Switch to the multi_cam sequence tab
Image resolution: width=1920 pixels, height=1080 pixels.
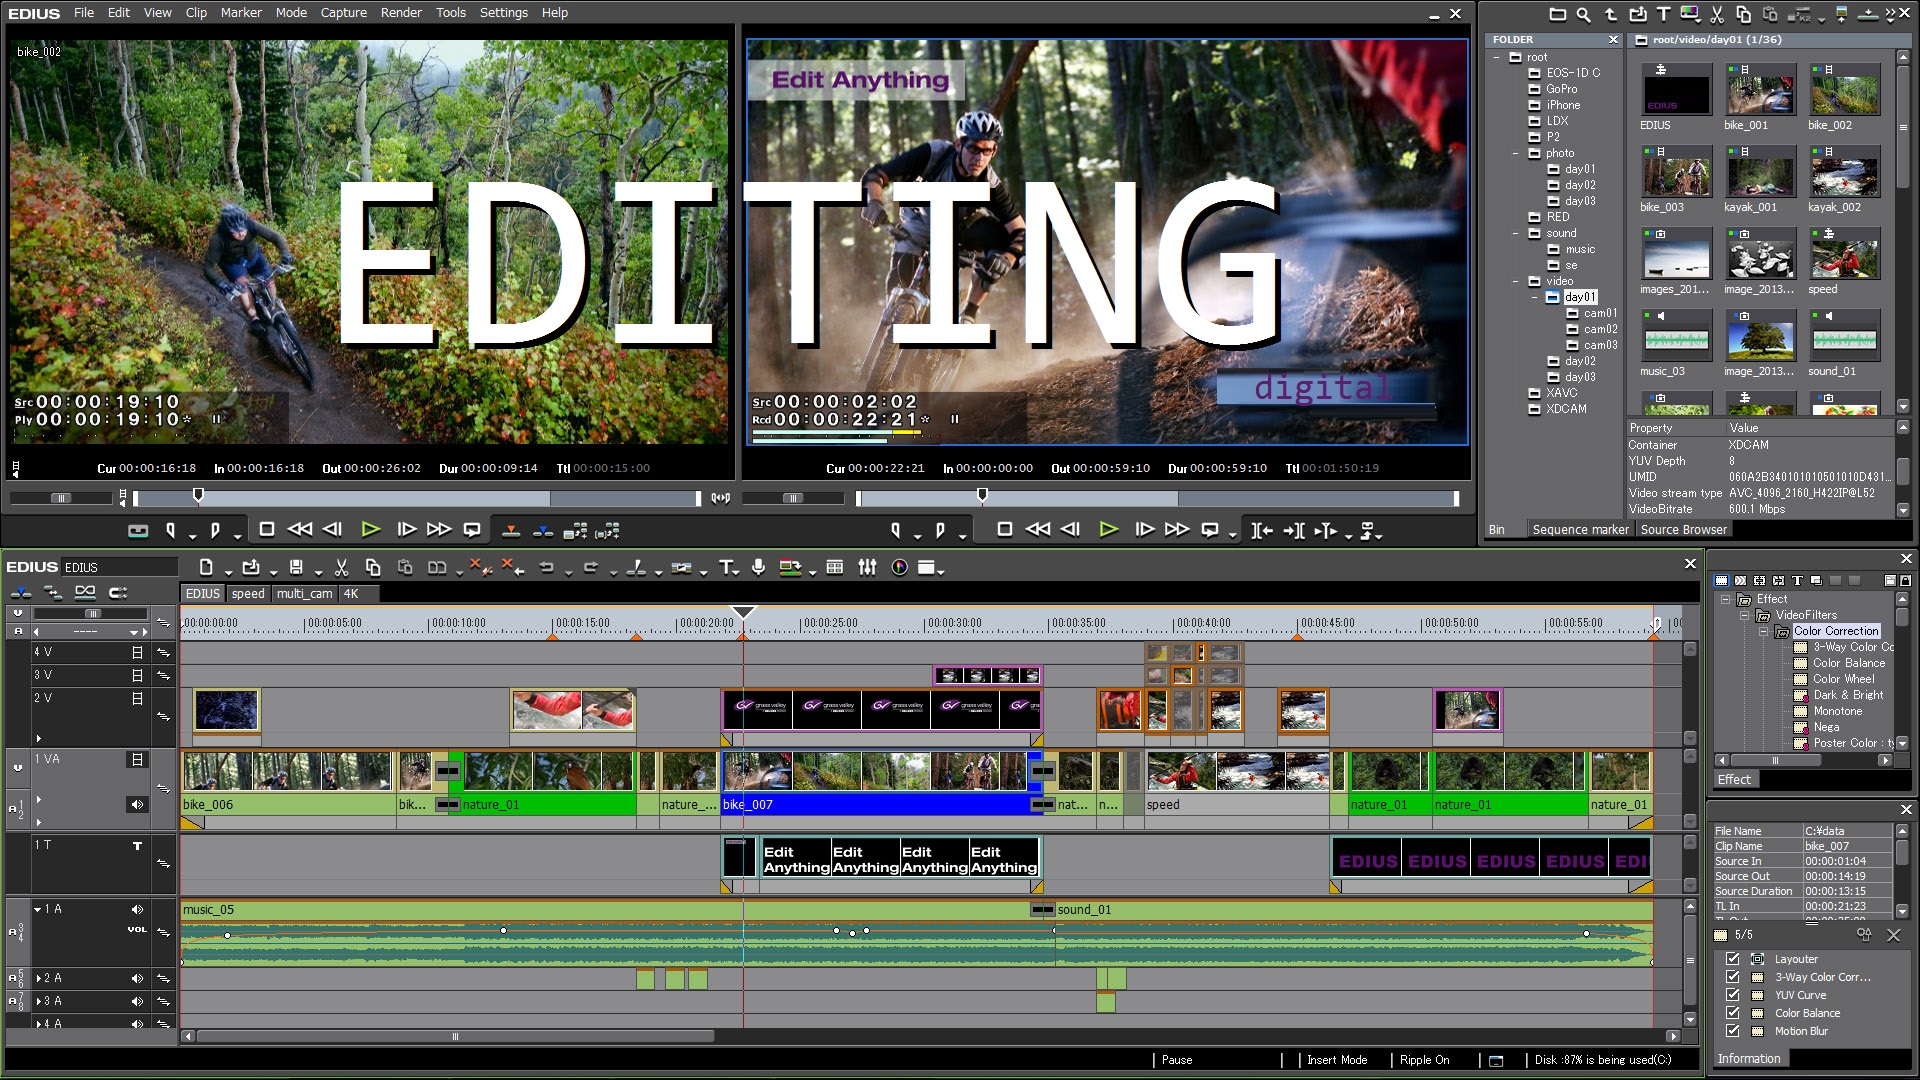(x=304, y=593)
